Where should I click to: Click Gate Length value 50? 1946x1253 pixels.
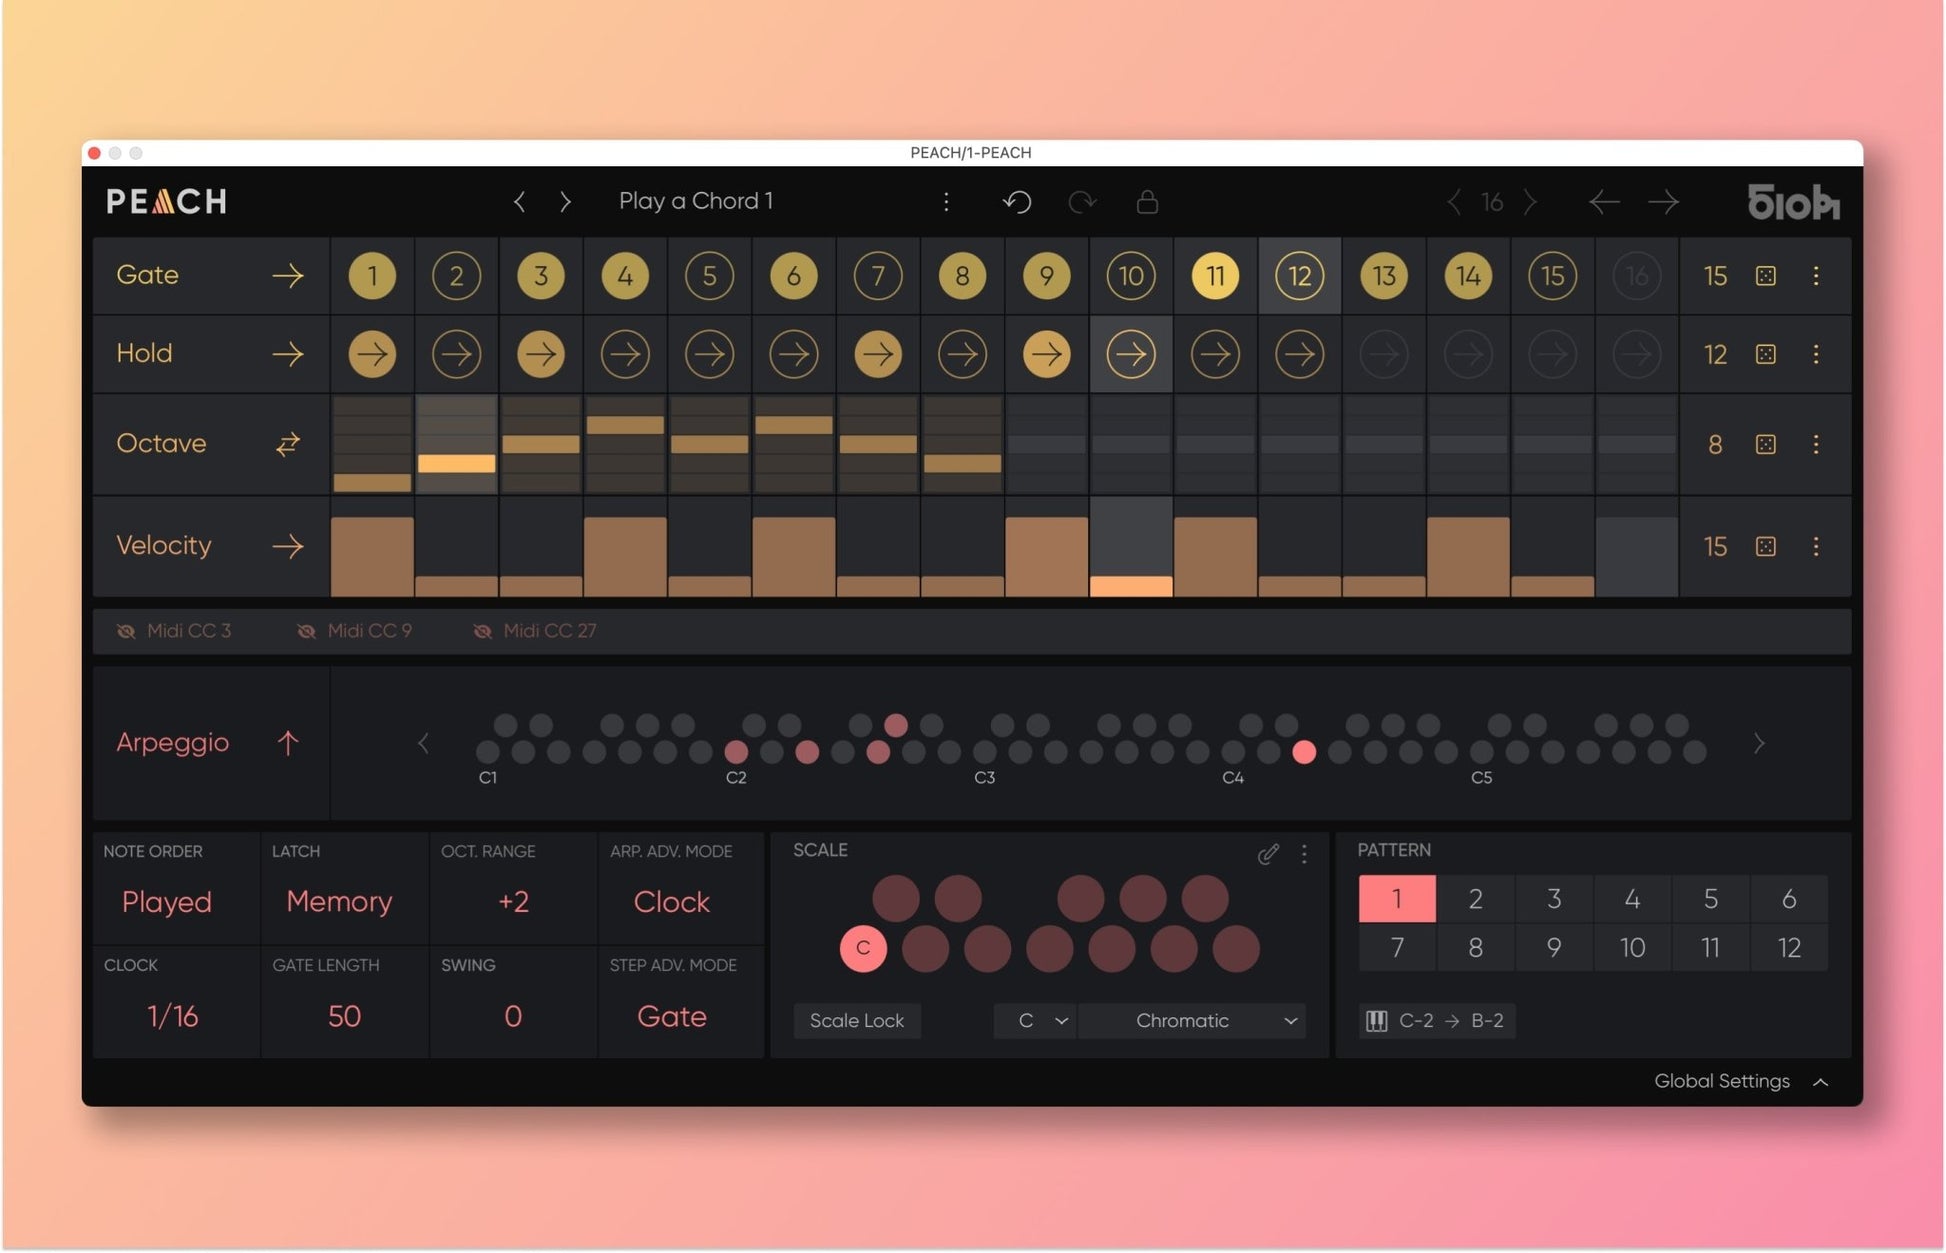pos(344,1017)
